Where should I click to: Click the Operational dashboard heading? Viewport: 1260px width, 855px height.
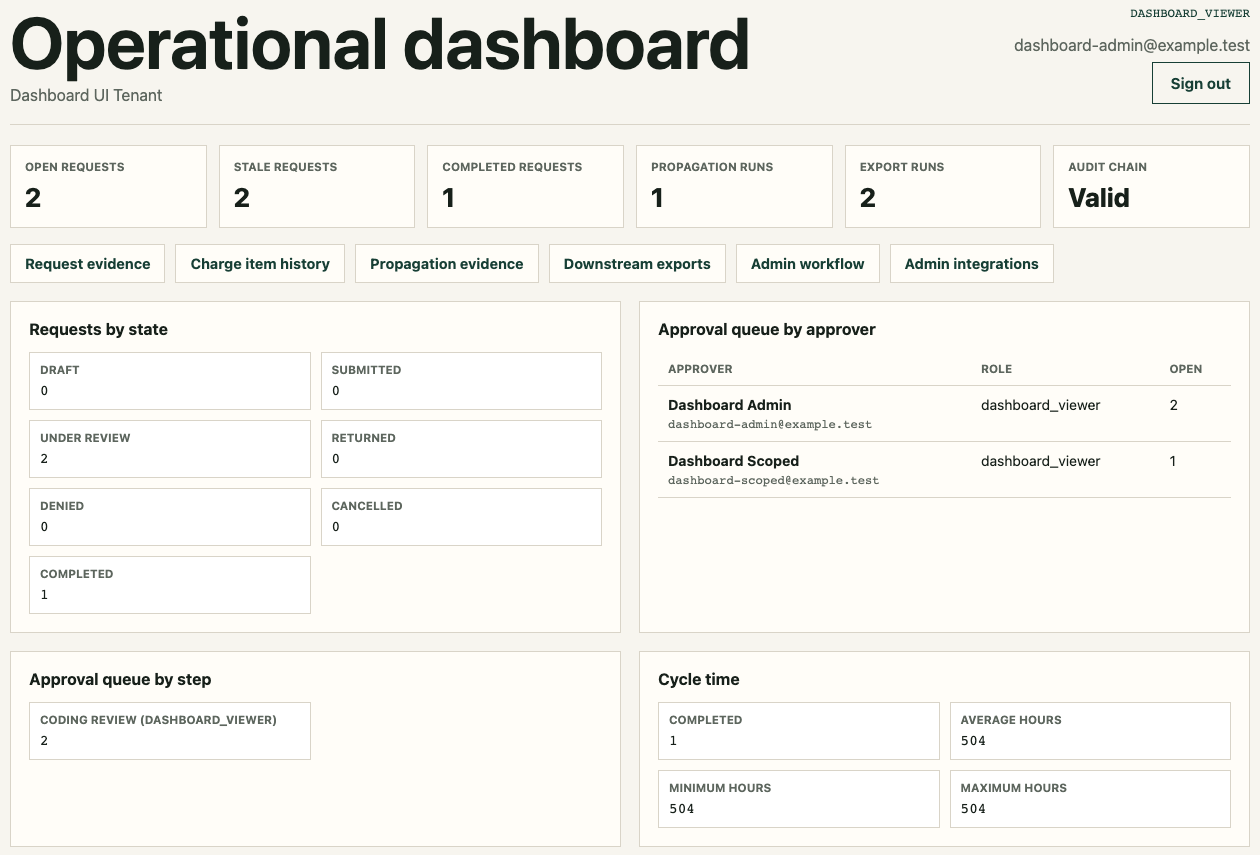coord(380,43)
